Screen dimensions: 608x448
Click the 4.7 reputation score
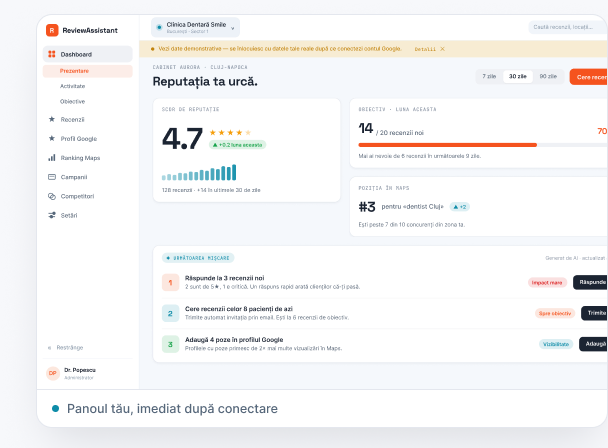pos(182,138)
